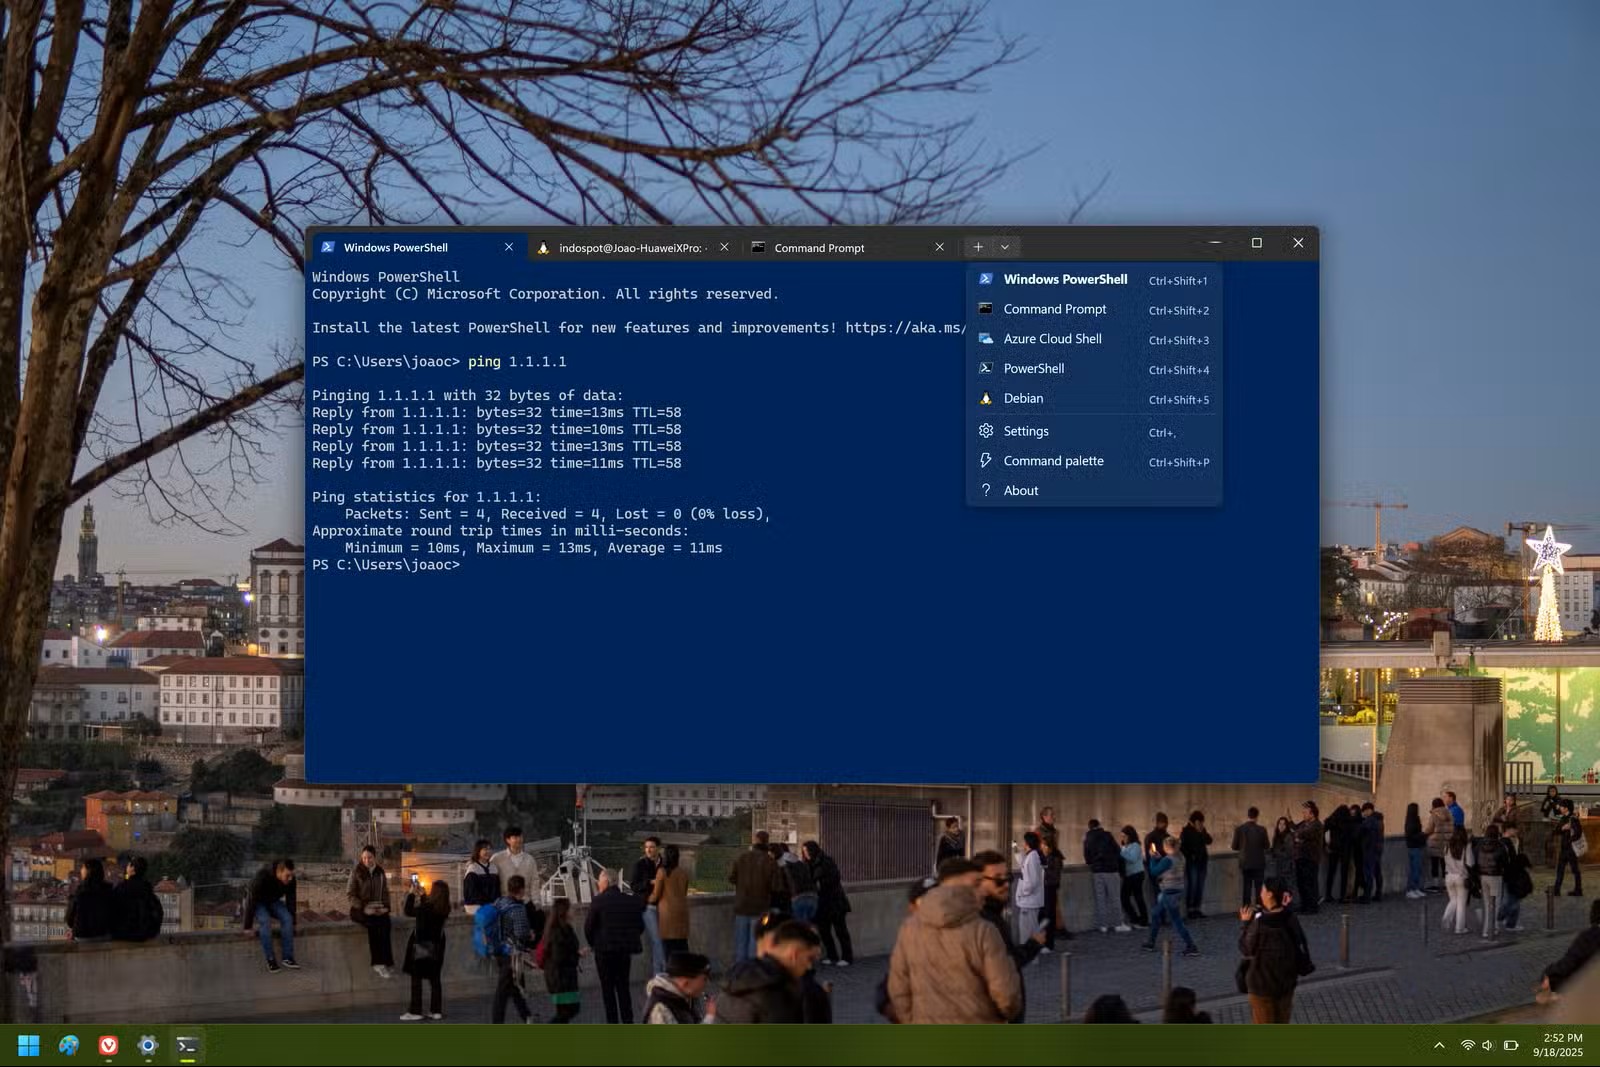Click the speaker icon in the system tray
The width and height of the screenshot is (1600, 1067).
pos(1487,1044)
